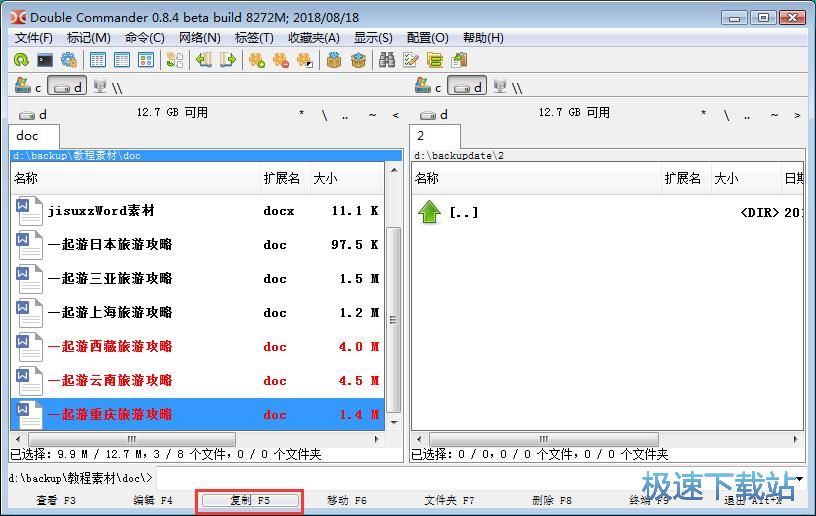Image resolution: width=816 pixels, height=516 pixels.
Task: Select the file jisuxzWord素材
Action: click(198, 211)
